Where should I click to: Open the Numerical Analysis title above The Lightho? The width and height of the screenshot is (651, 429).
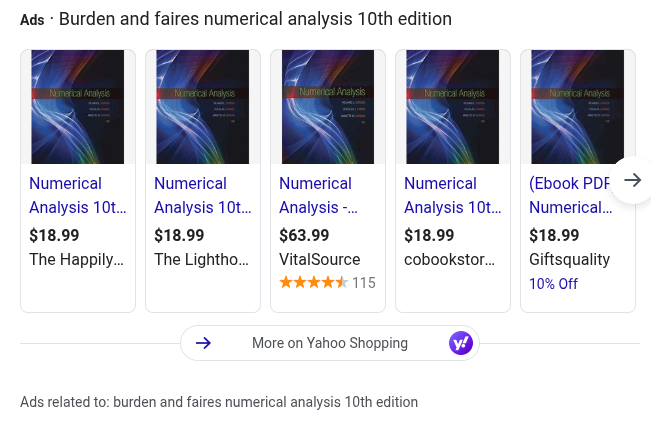click(202, 195)
